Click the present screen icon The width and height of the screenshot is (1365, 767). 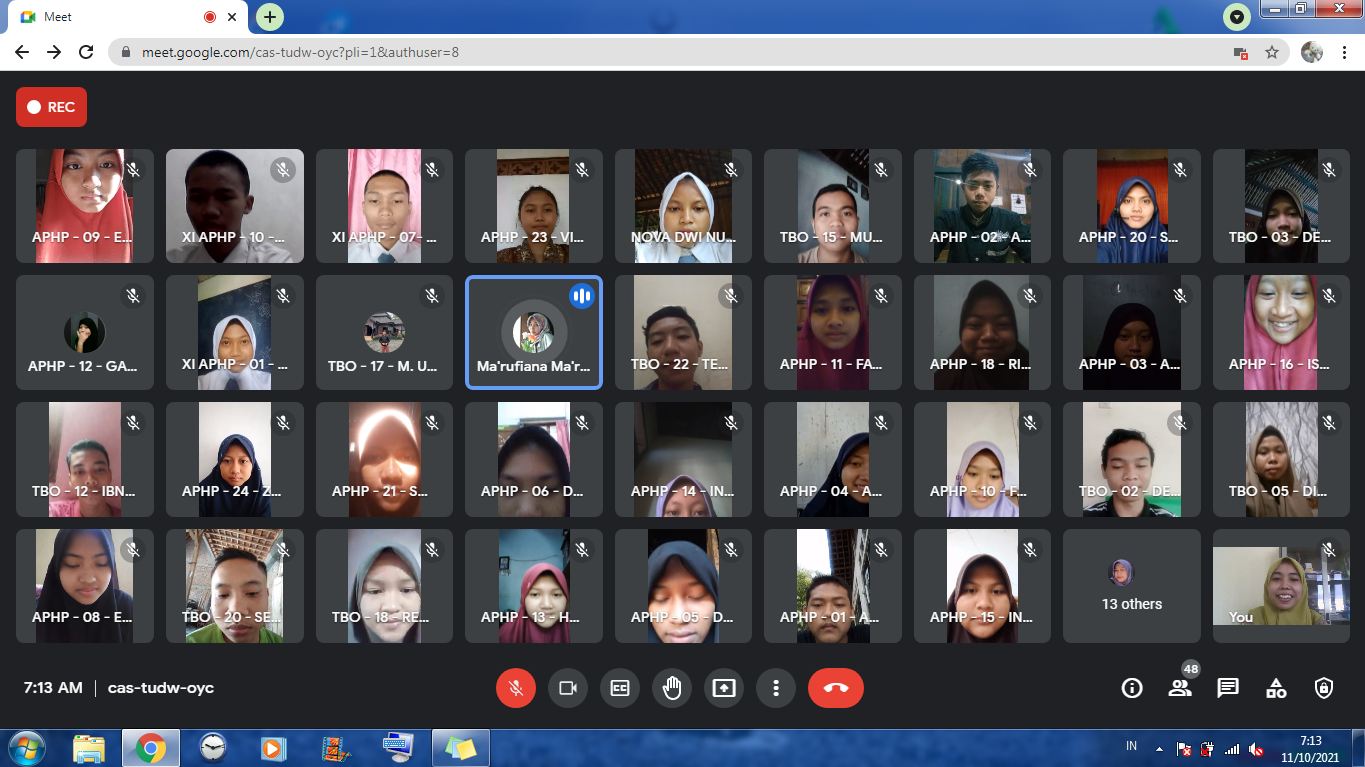[x=724, y=688]
